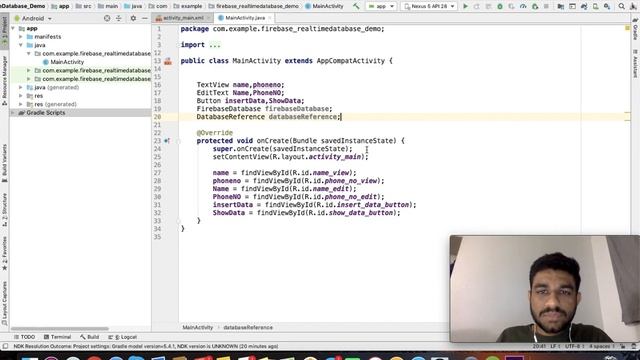Click Collapse All icon in Project panel header

tap(119, 18)
